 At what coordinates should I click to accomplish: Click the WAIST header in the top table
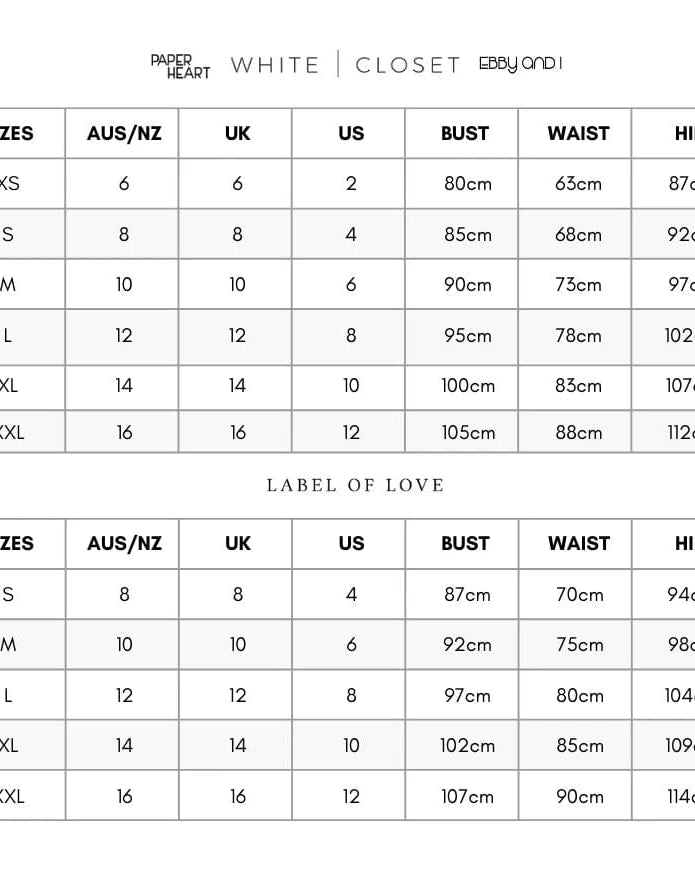(x=578, y=133)
